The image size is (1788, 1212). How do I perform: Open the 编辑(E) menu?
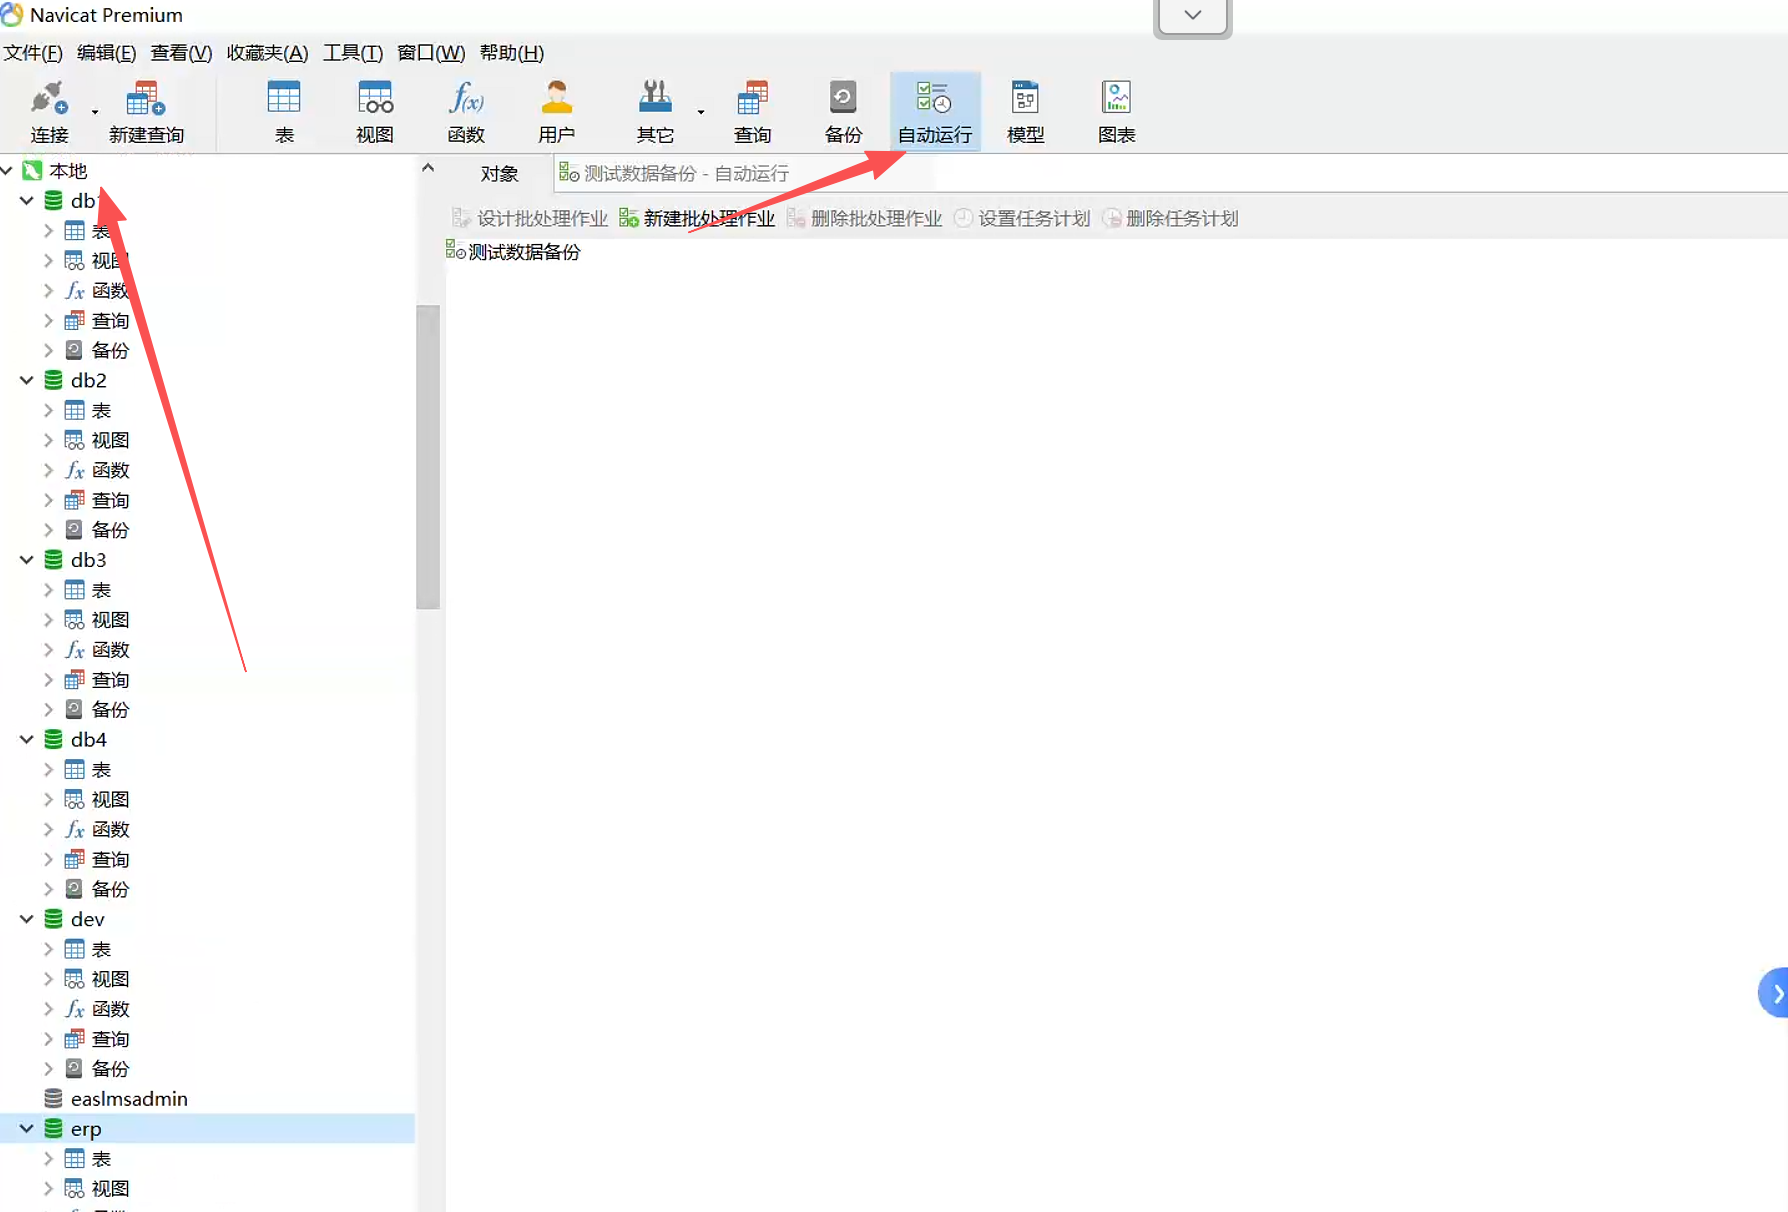(106, 53)
